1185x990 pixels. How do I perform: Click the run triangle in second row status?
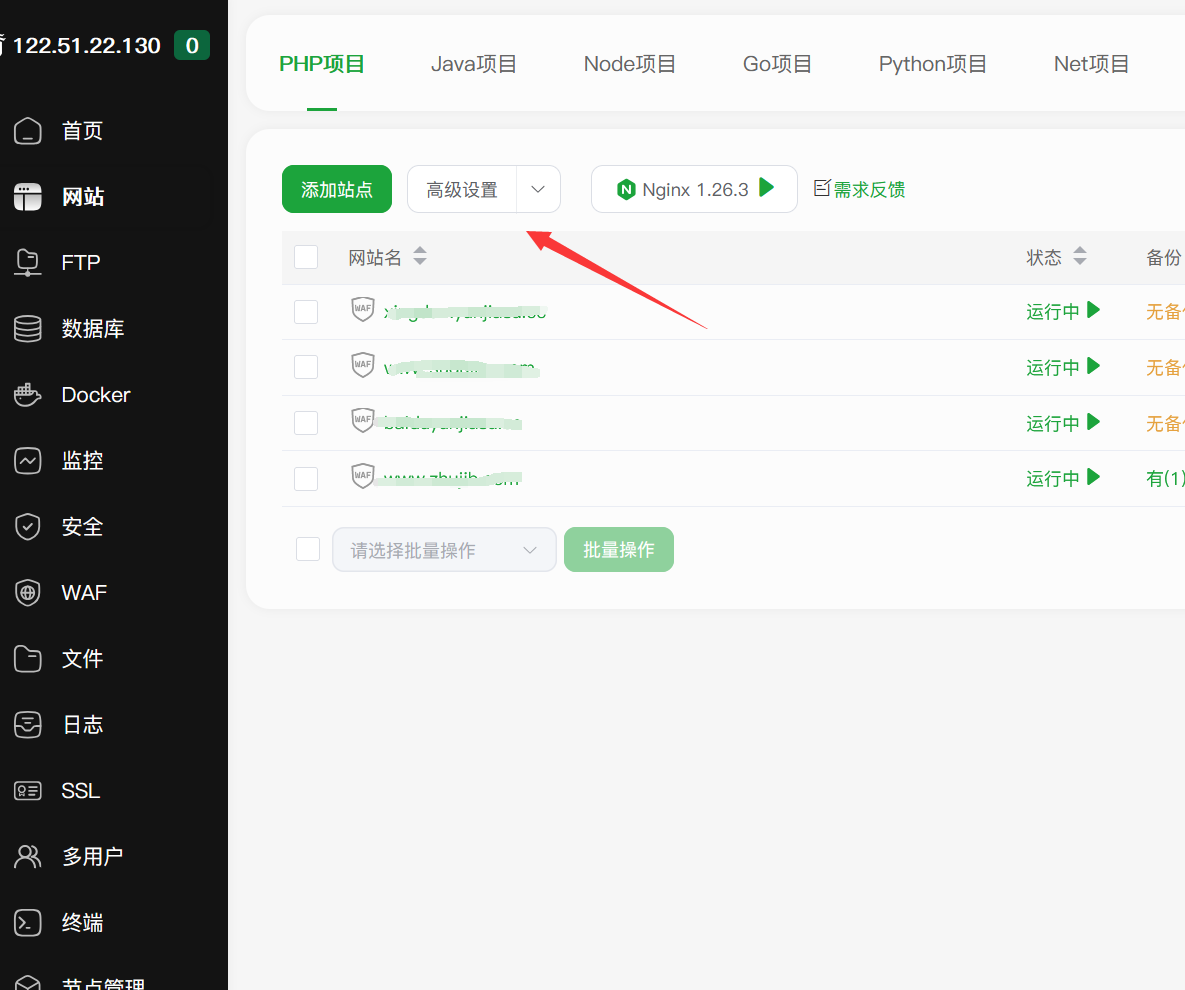1093,366
